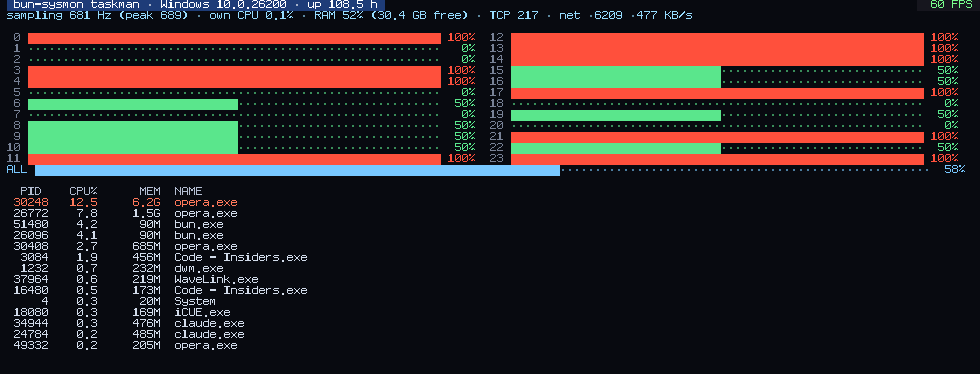Click the 7.8 CPU value

point(87,213)
